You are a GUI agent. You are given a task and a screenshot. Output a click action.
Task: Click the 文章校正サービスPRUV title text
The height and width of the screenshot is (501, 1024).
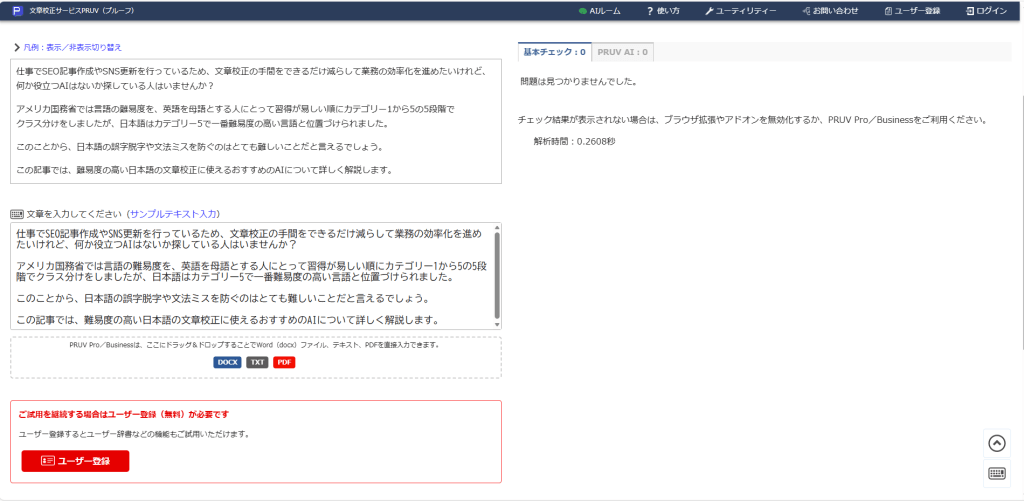pyautogui.click(x=82, y=11)
